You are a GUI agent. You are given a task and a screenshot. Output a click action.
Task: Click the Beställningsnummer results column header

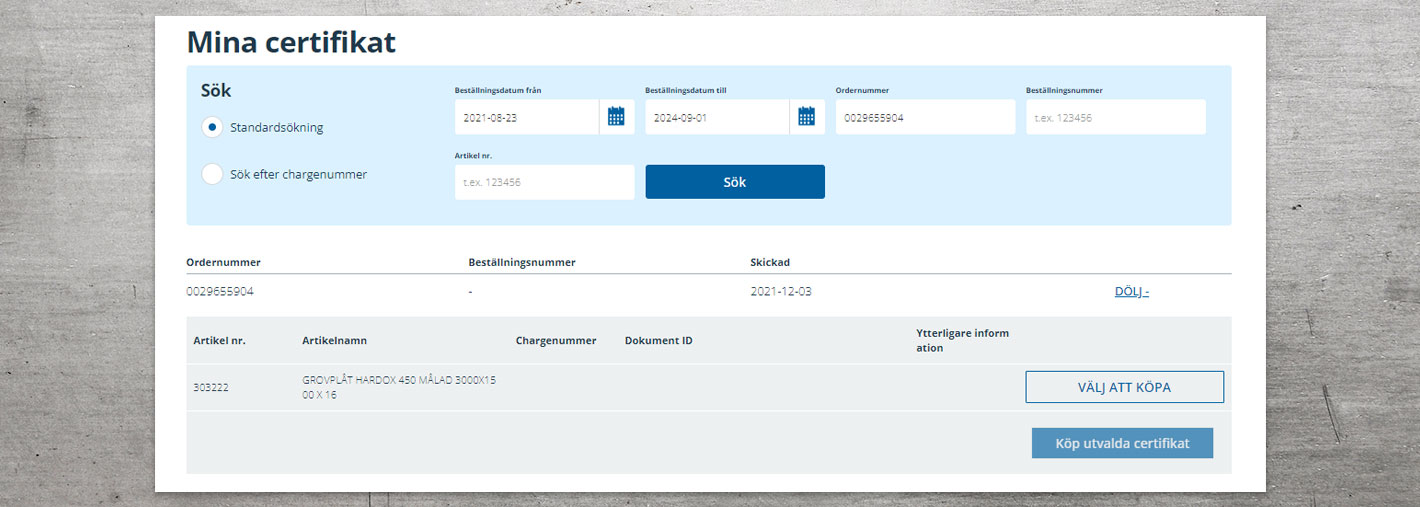[521, 263]
